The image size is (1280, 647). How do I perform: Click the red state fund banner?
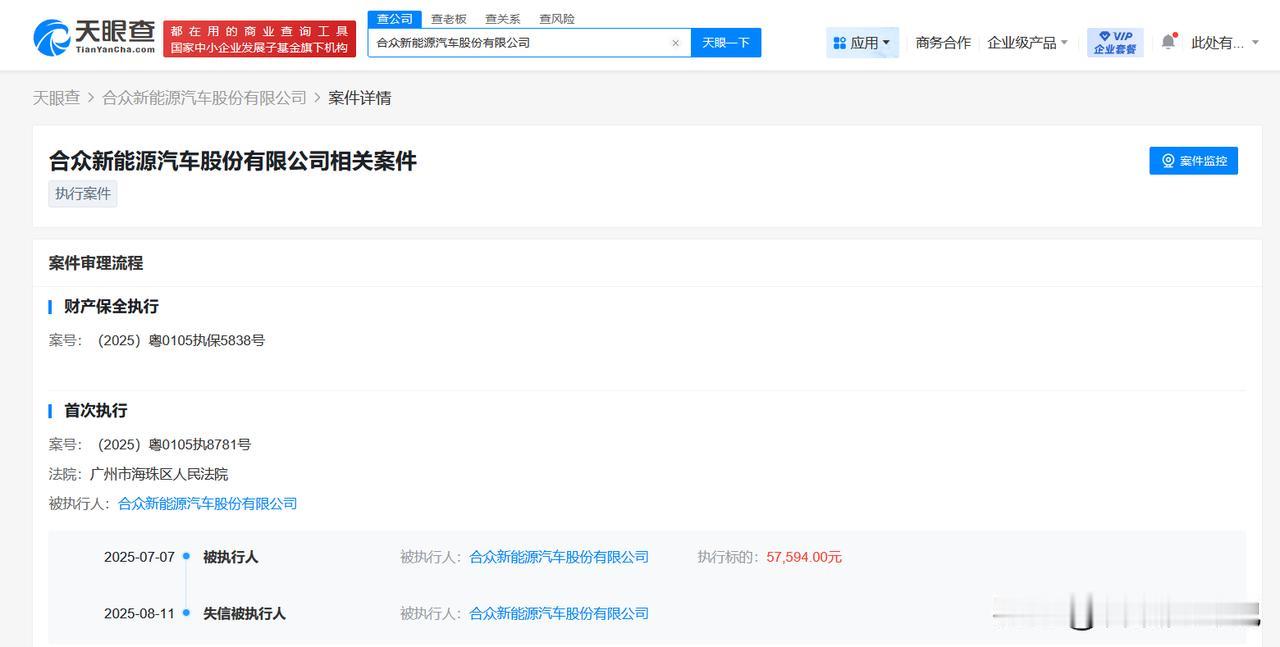(259, 39)
